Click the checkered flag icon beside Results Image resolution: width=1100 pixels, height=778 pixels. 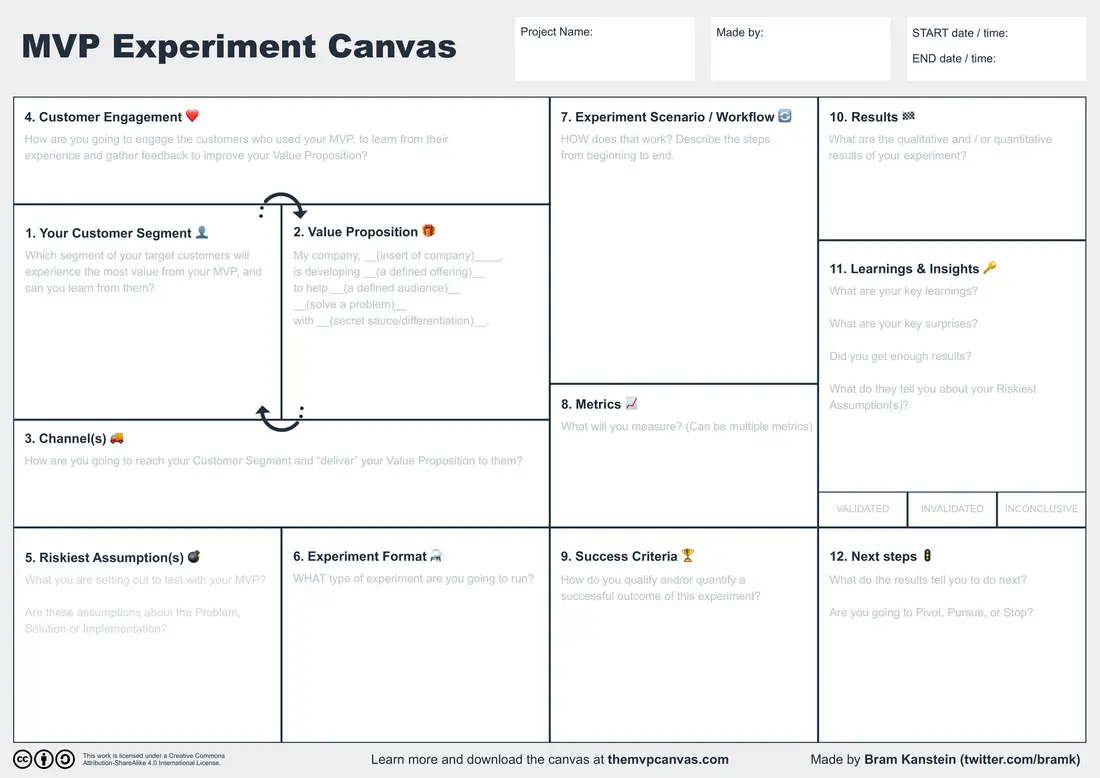point(908,116)
